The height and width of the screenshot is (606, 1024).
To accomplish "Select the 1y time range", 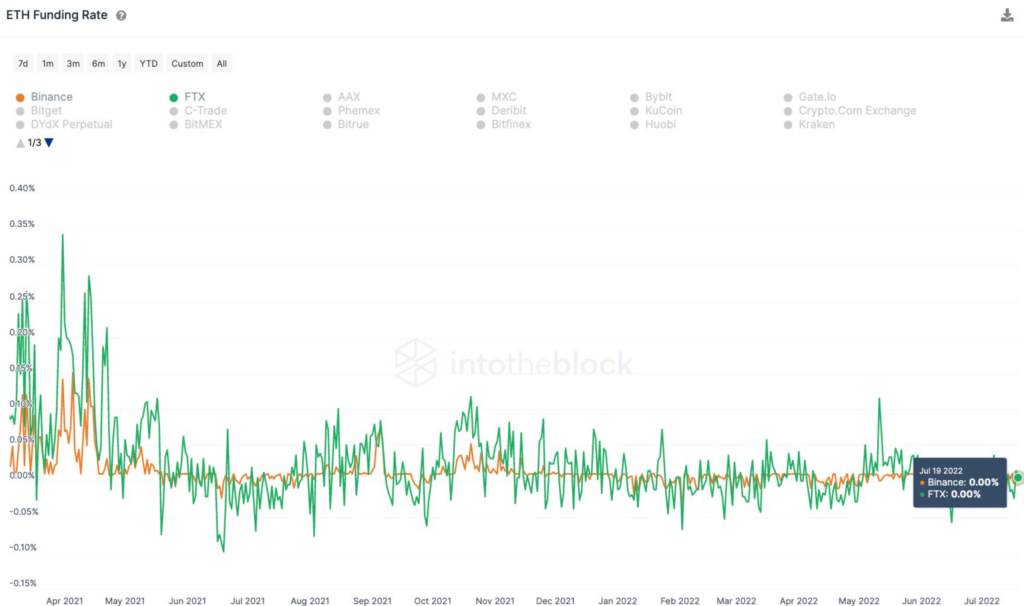I will [121, 63].
